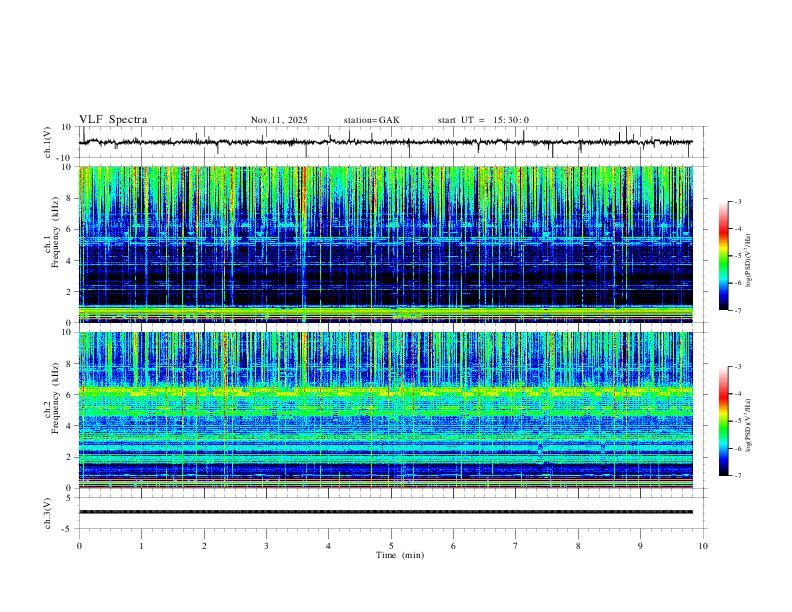The image size is (792, 612).
Task: Click the ch.1 'Frequency (kHz)' axis label
Action: click(x=55, y=233)
